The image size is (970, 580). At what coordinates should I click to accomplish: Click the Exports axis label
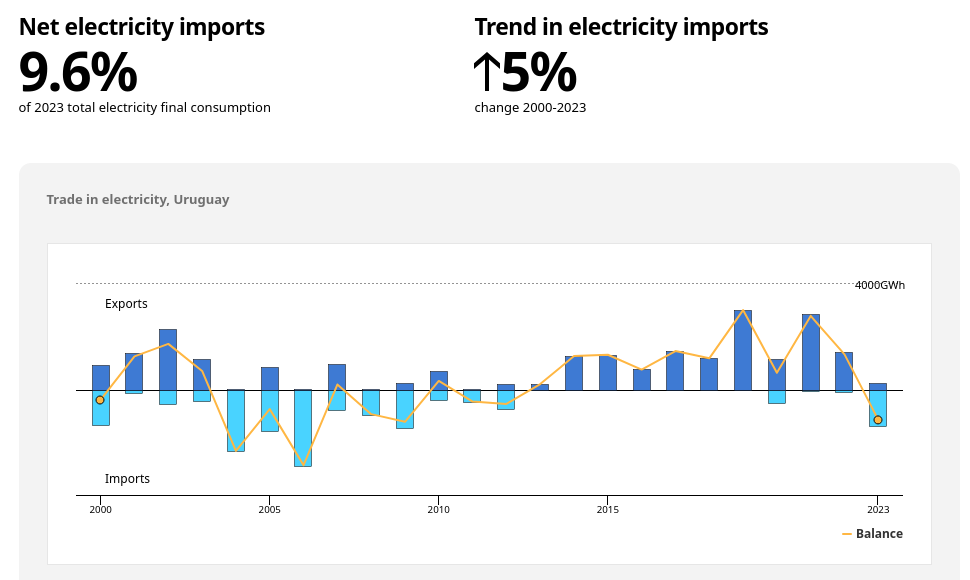[126, 304]
